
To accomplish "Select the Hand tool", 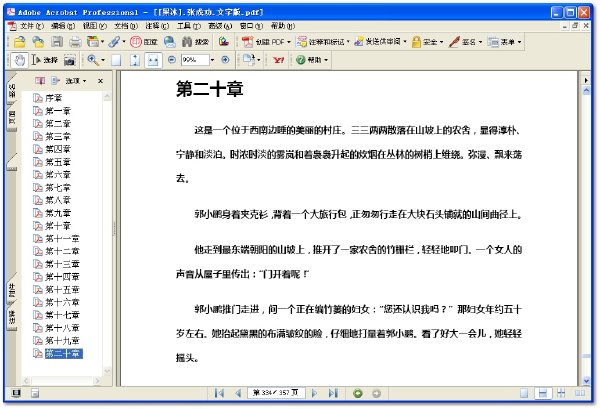I will (x=19, y=60).
